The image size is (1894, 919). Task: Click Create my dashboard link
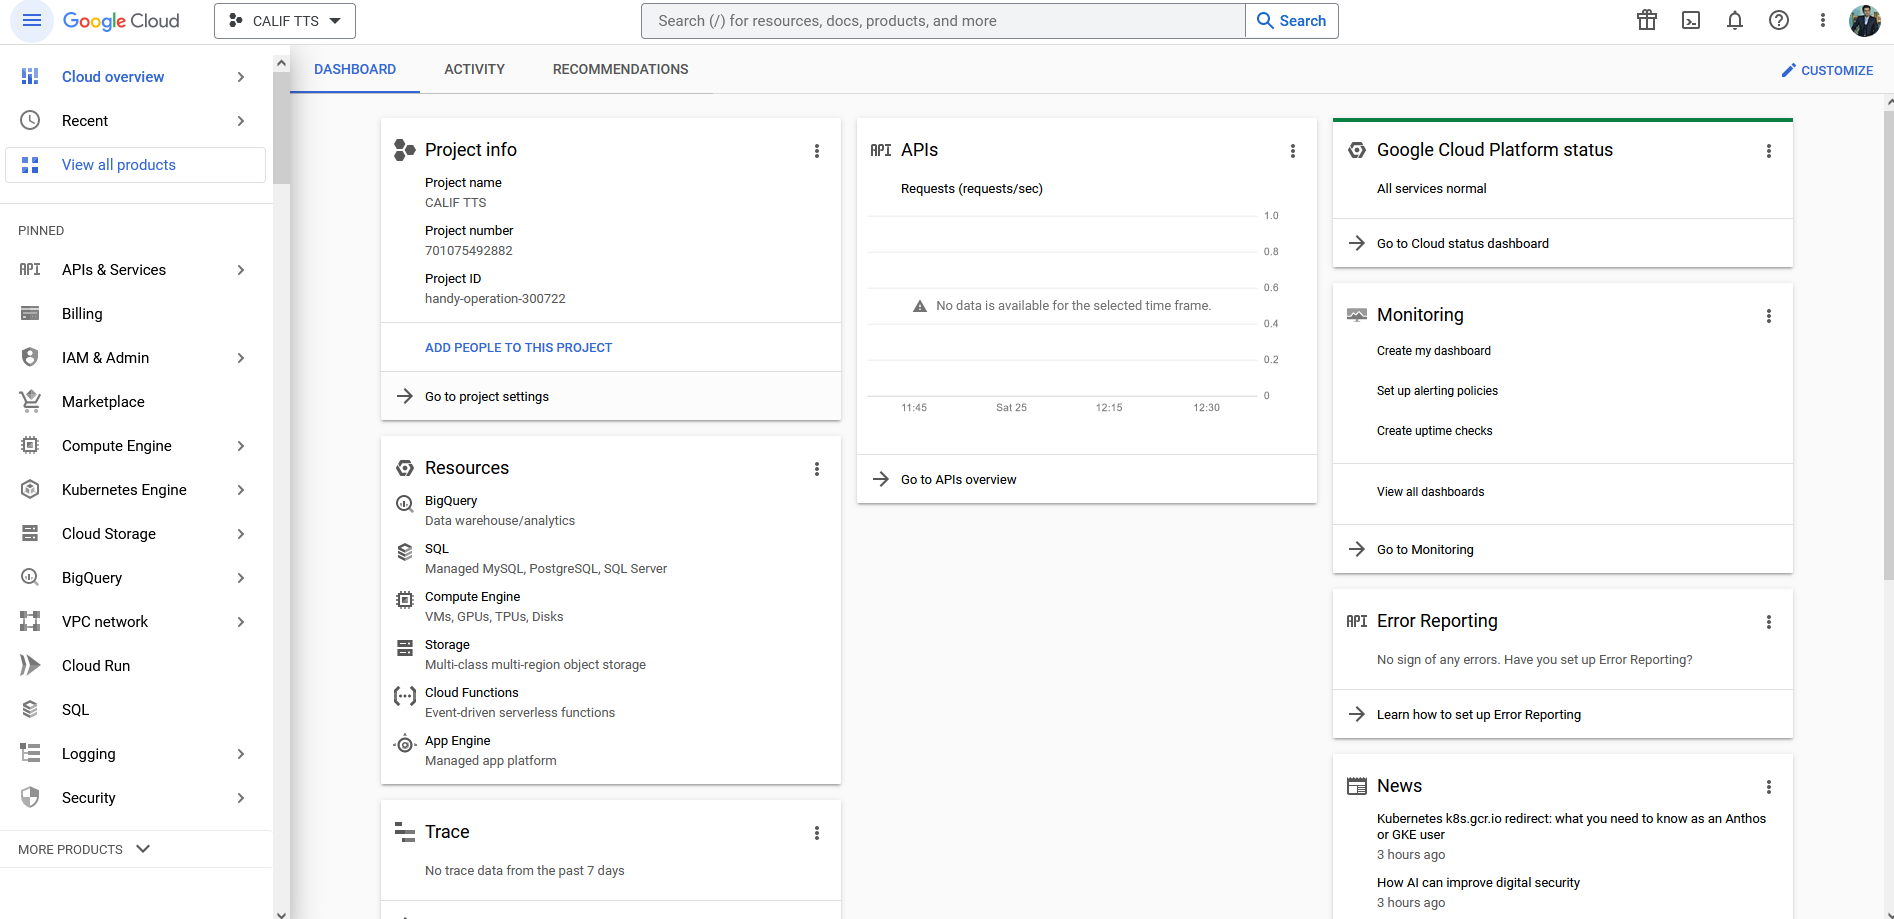[1433, 351]
